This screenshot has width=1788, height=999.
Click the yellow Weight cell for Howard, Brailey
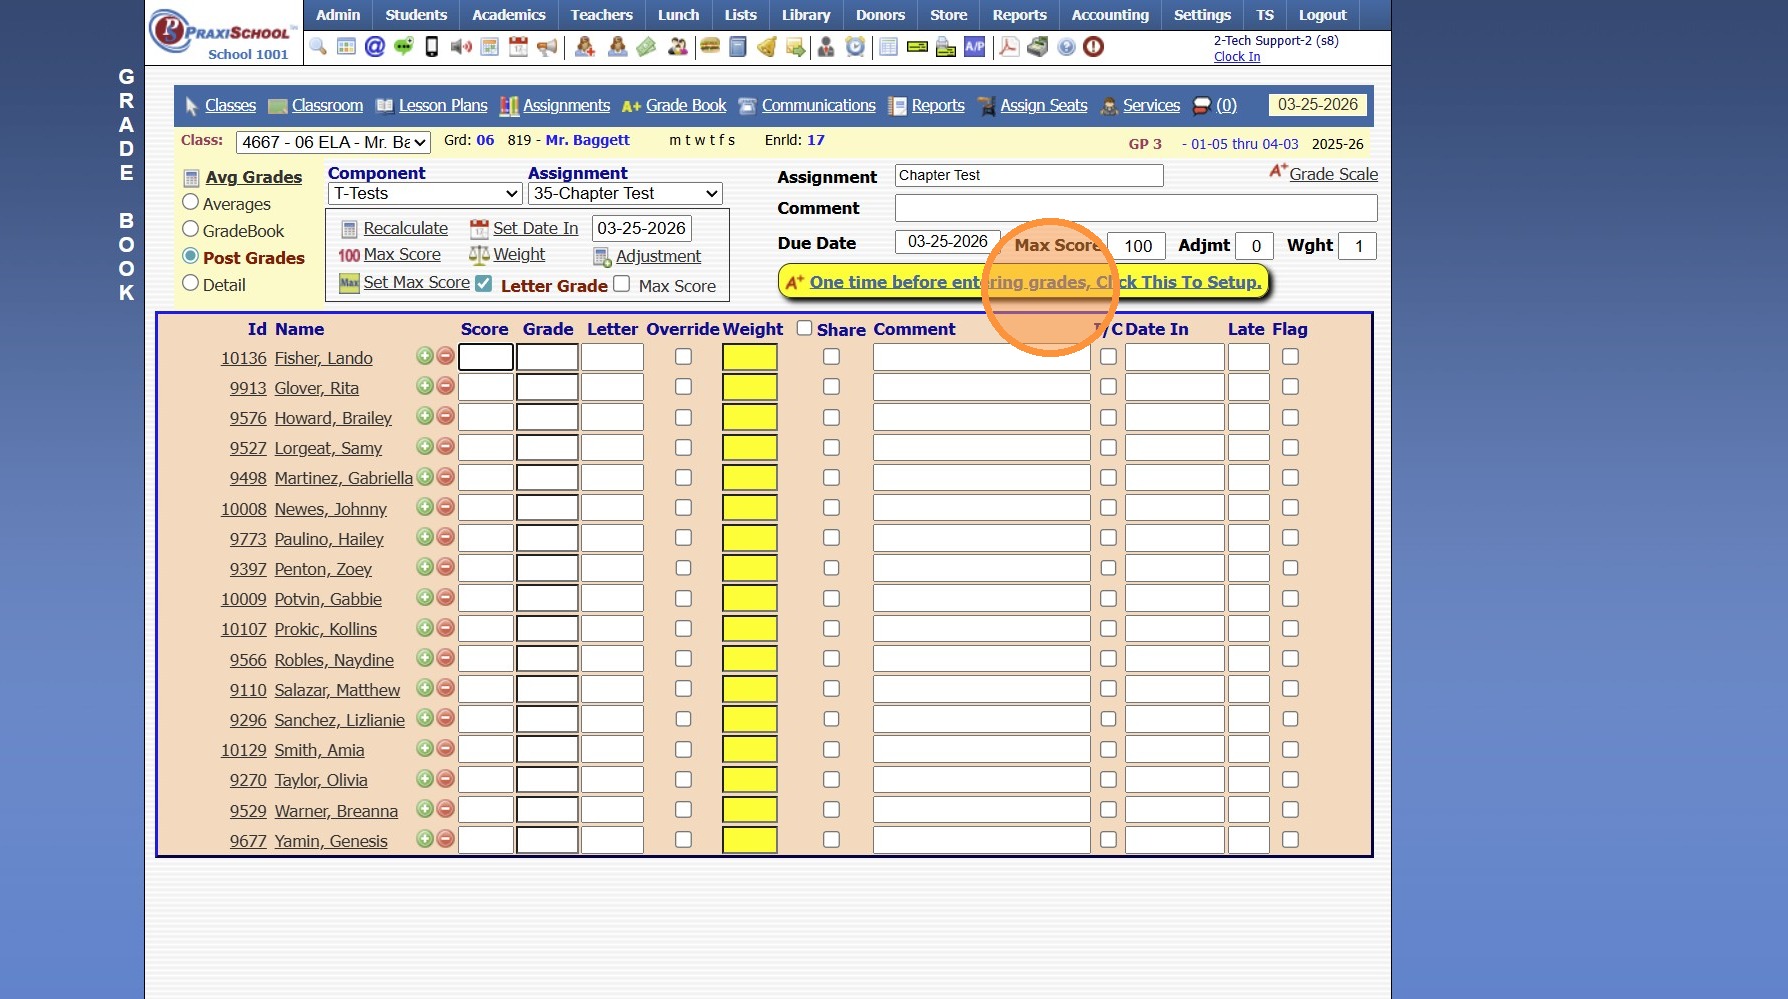tap(749, 417)
